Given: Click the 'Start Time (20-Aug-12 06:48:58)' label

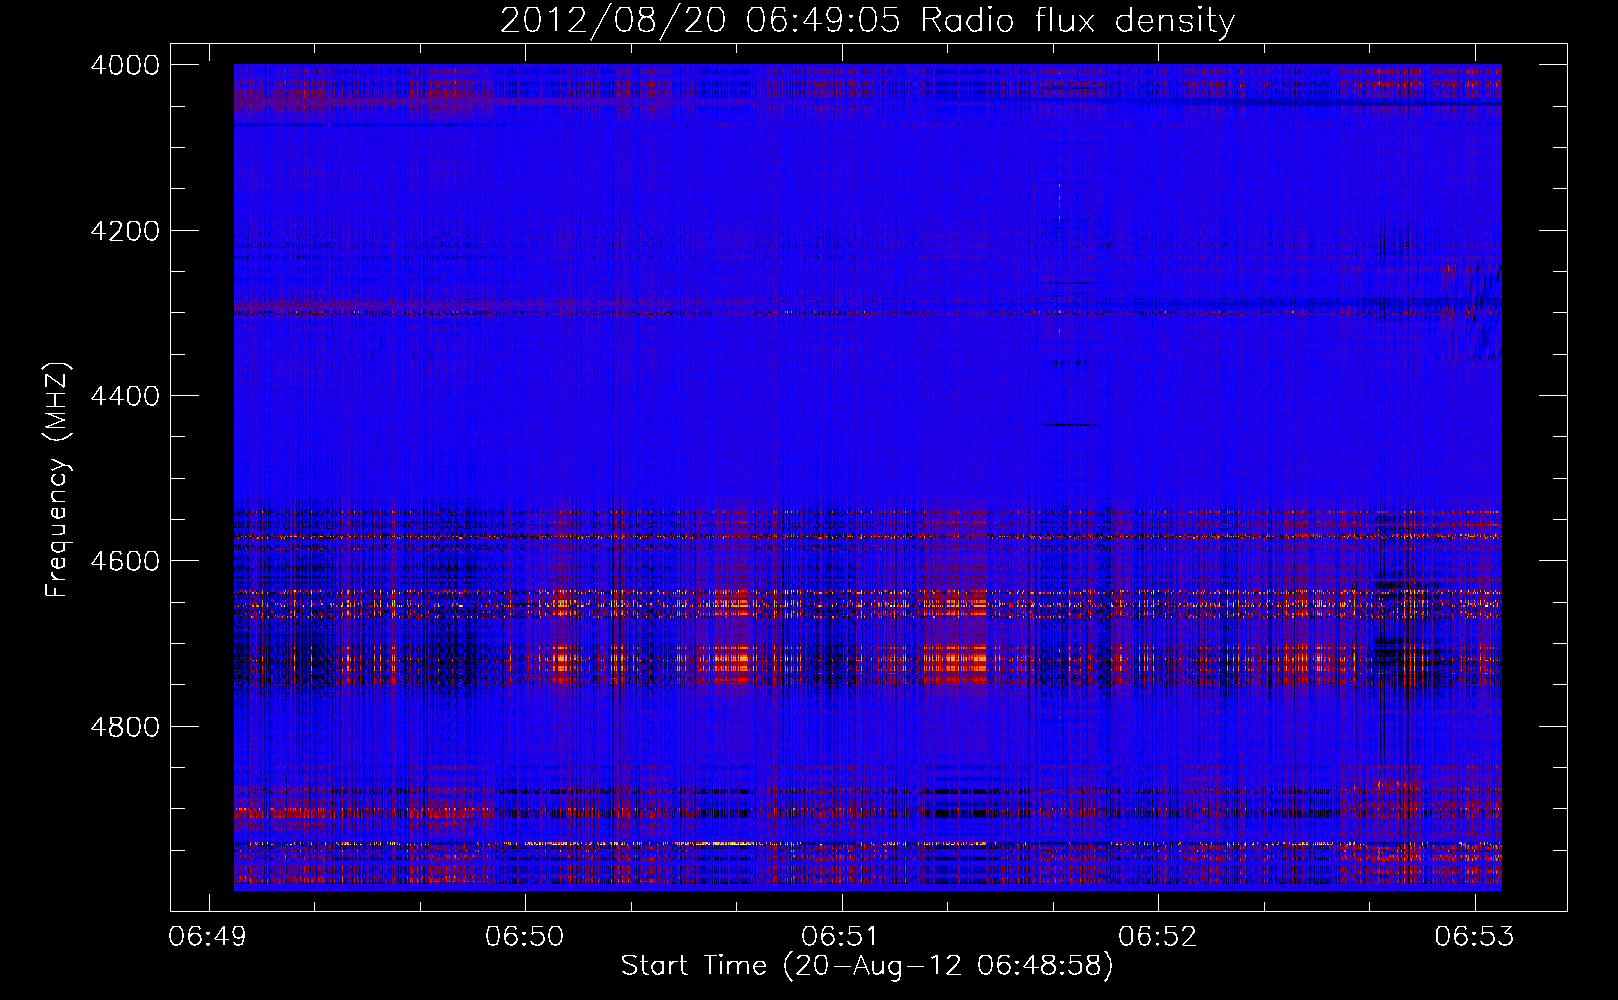Looking at the screenshot, I should [x=867, y=966].
